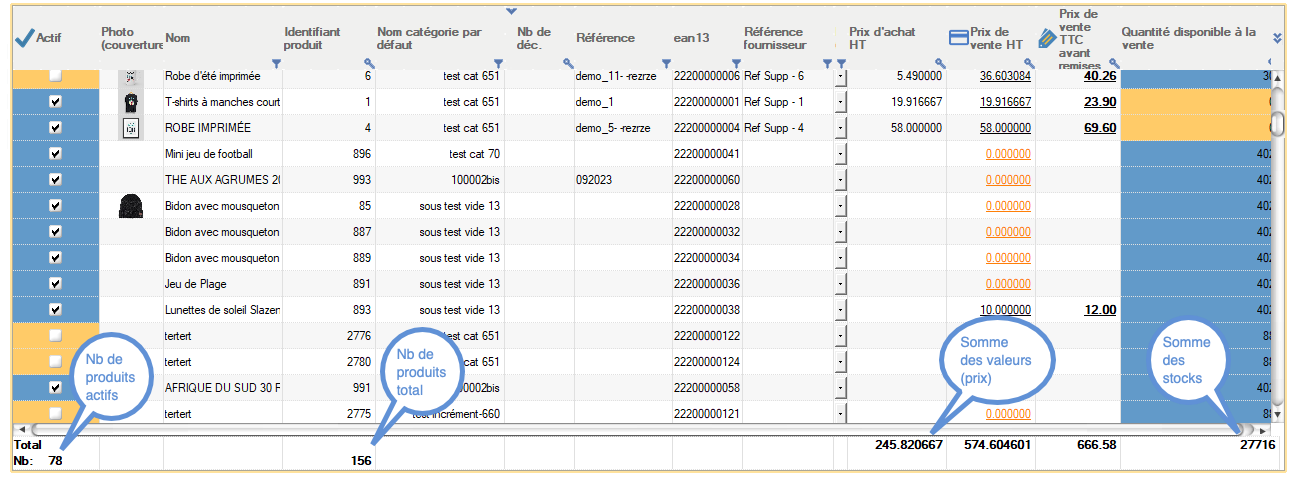Toggle Actif checkbox for Lunettes de soleil Slazer
The height and width of the screenshot is (493, 1291).
56,310
